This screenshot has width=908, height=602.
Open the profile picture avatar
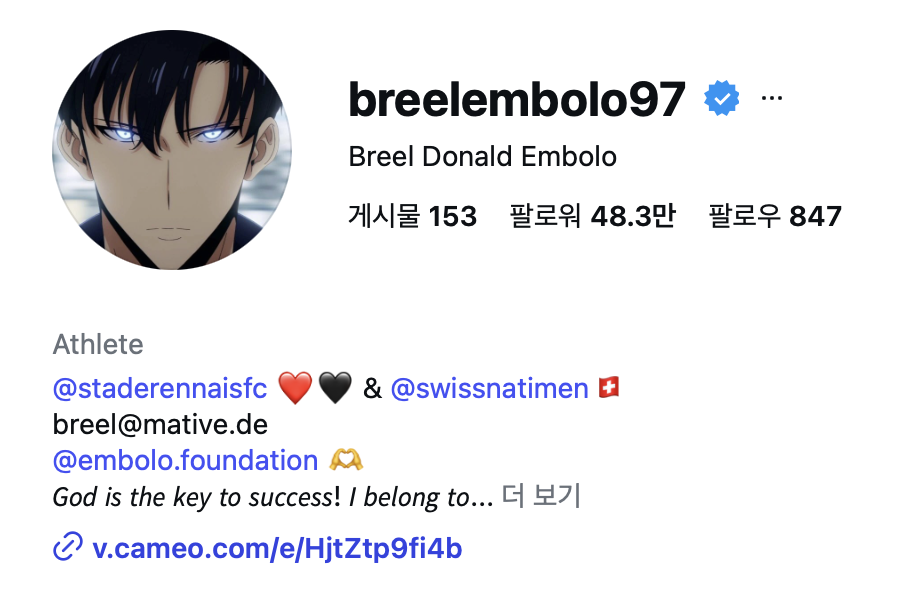pos(171,150)
